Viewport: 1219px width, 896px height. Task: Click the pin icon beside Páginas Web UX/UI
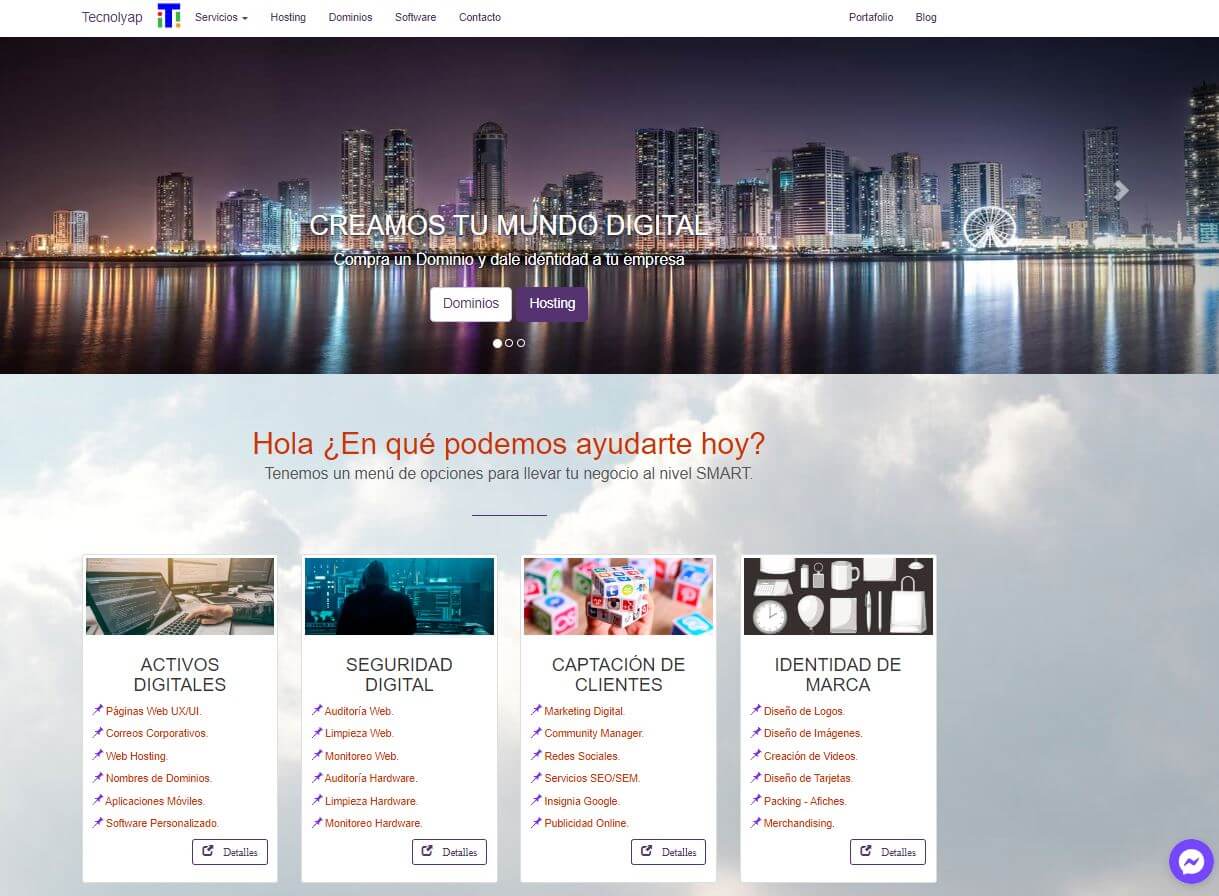pyautogui.click(x=98, y=710)
